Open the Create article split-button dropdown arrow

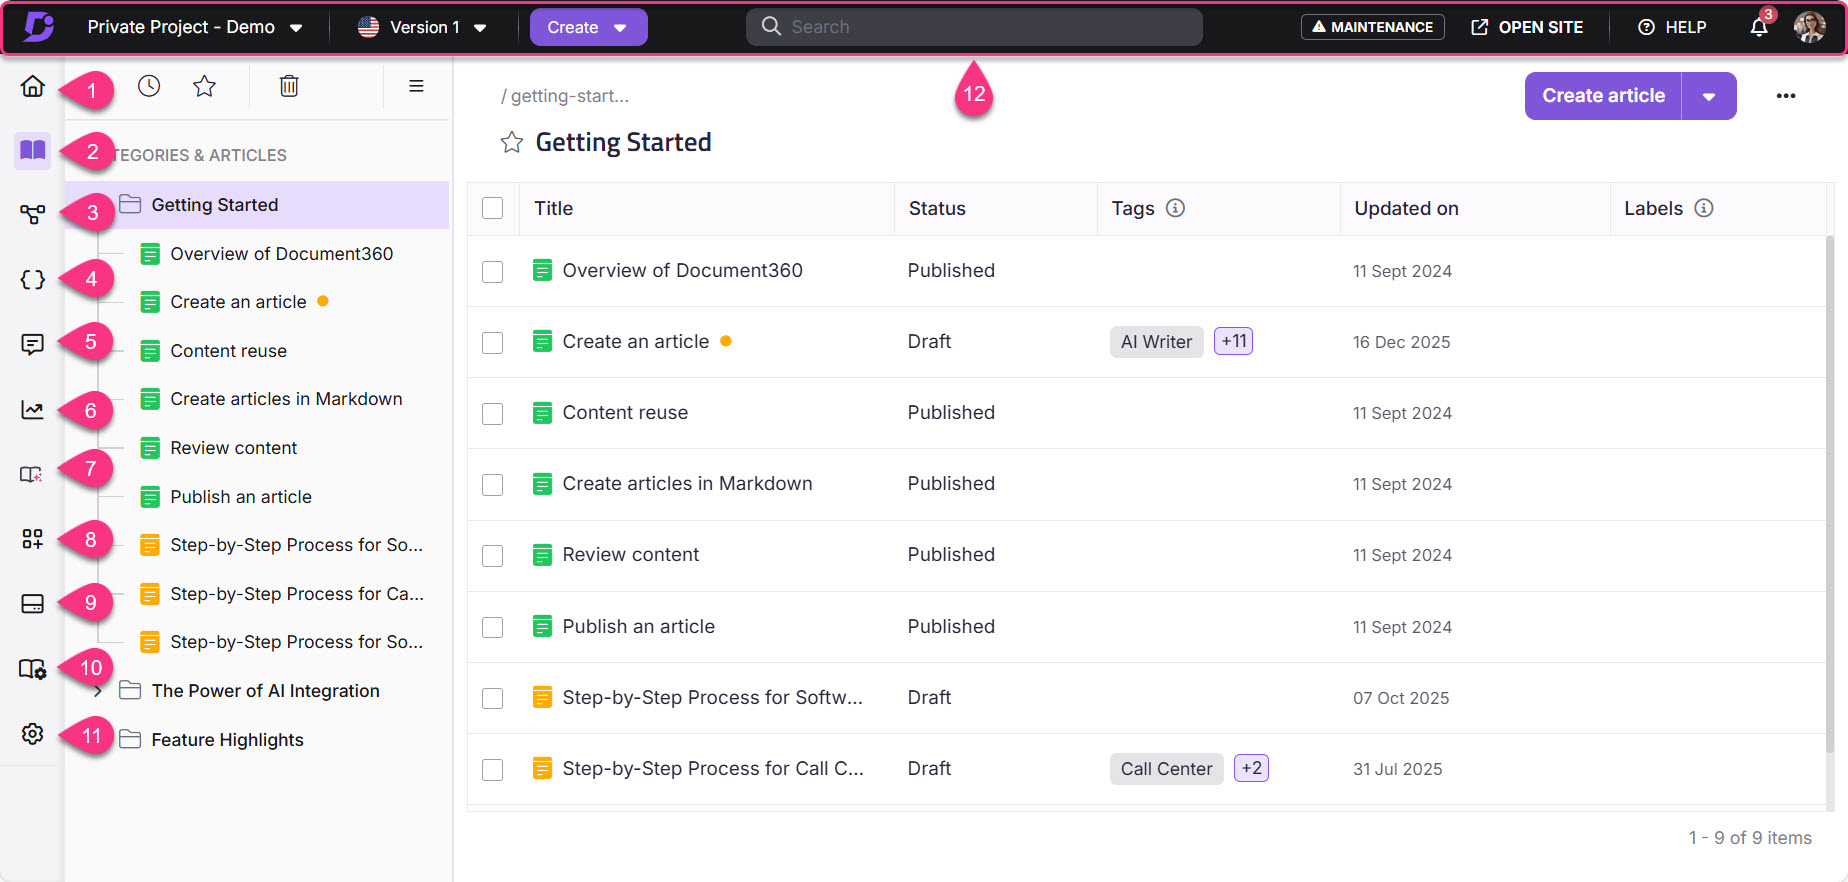point(1709,95)
